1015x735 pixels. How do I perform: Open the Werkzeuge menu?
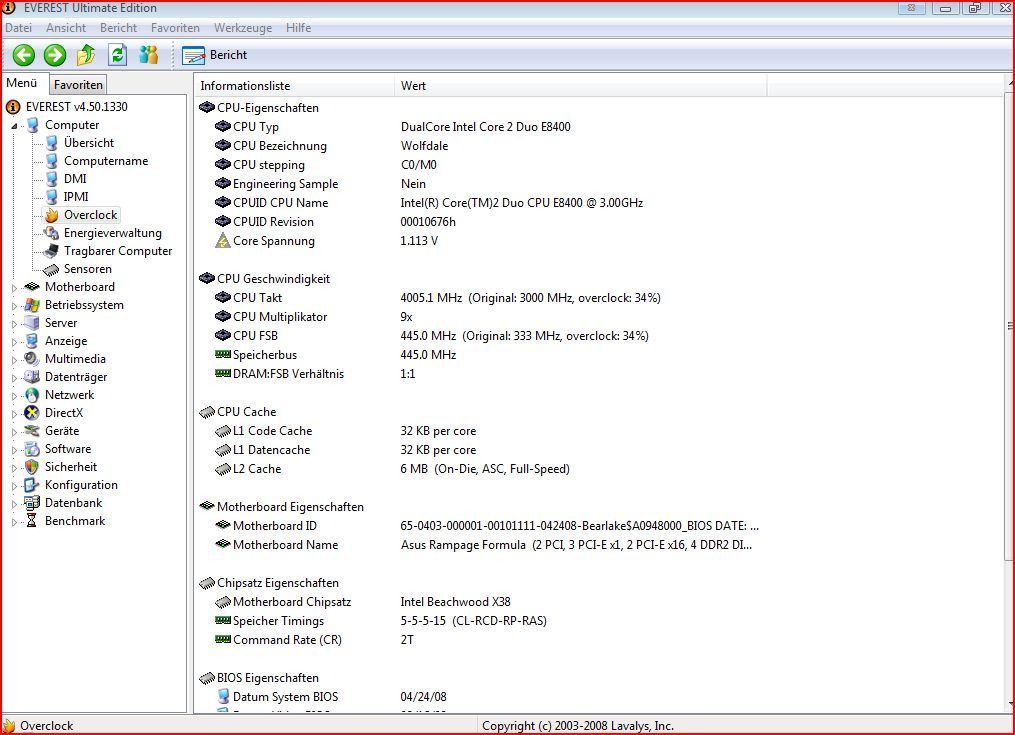point(243,28)
